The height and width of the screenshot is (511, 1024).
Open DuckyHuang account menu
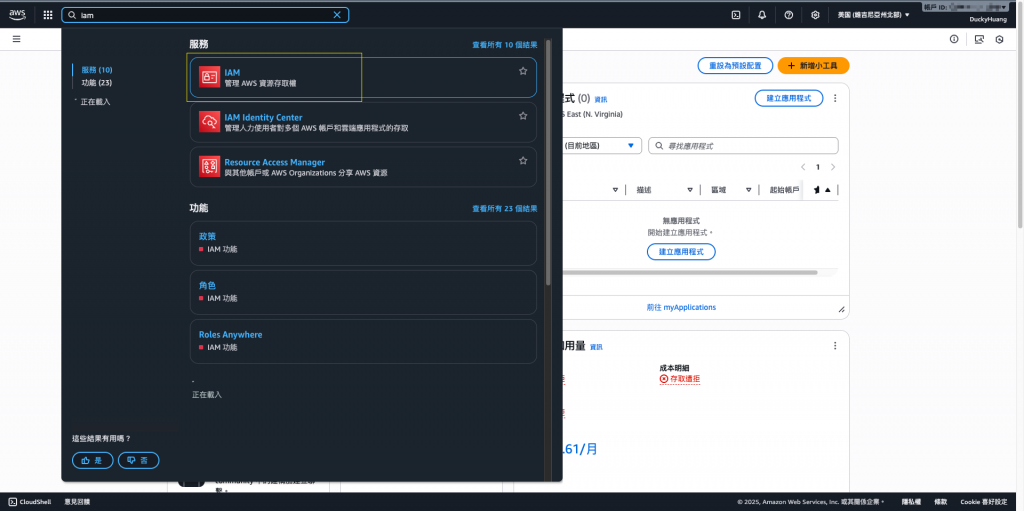pyautogui.click(x=986, y=20)
